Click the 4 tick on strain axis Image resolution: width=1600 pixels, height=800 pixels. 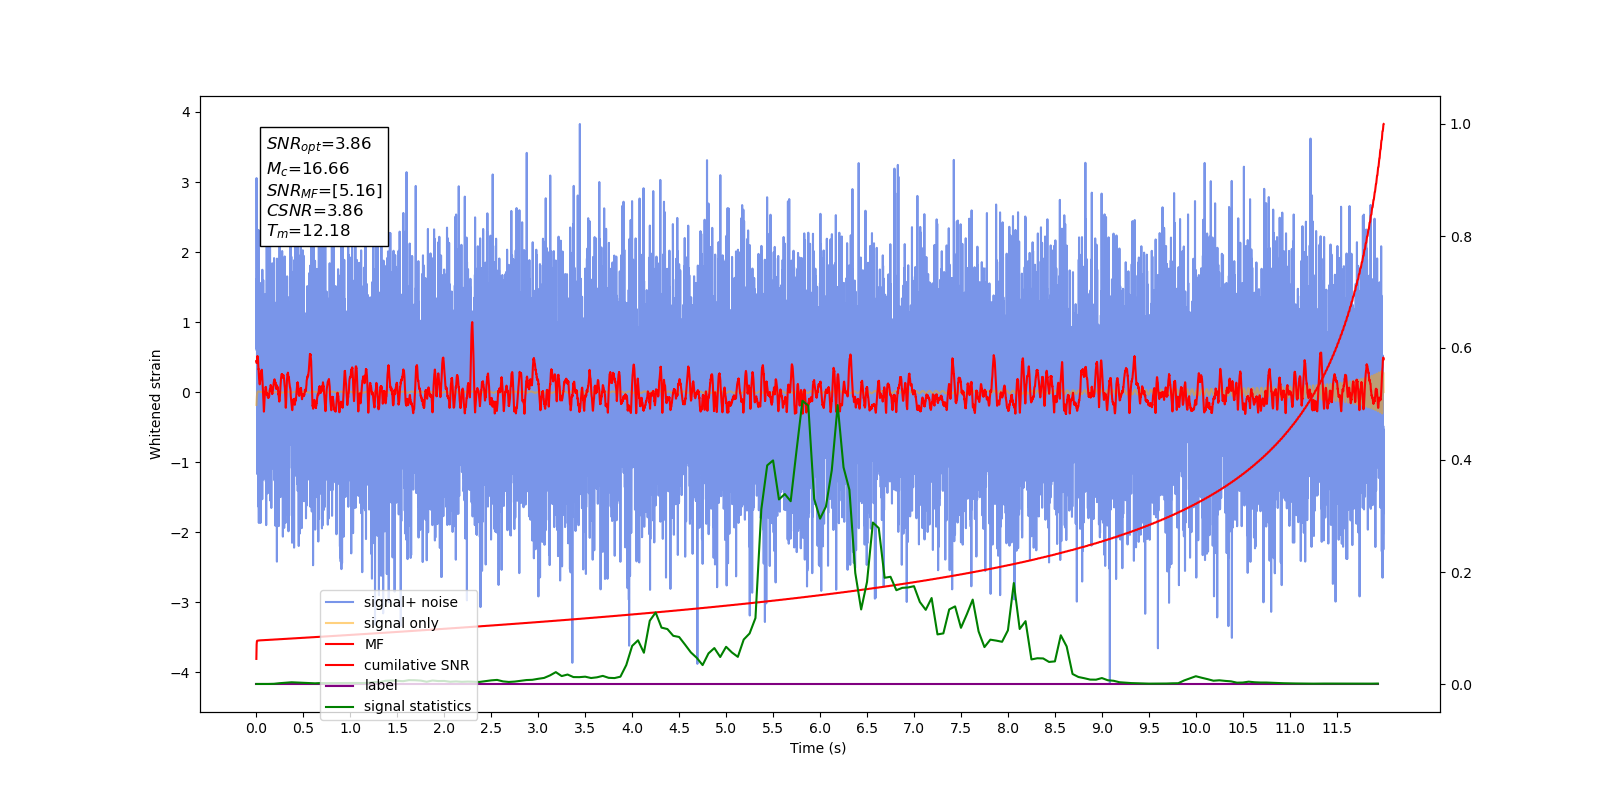tap(186, 112)
